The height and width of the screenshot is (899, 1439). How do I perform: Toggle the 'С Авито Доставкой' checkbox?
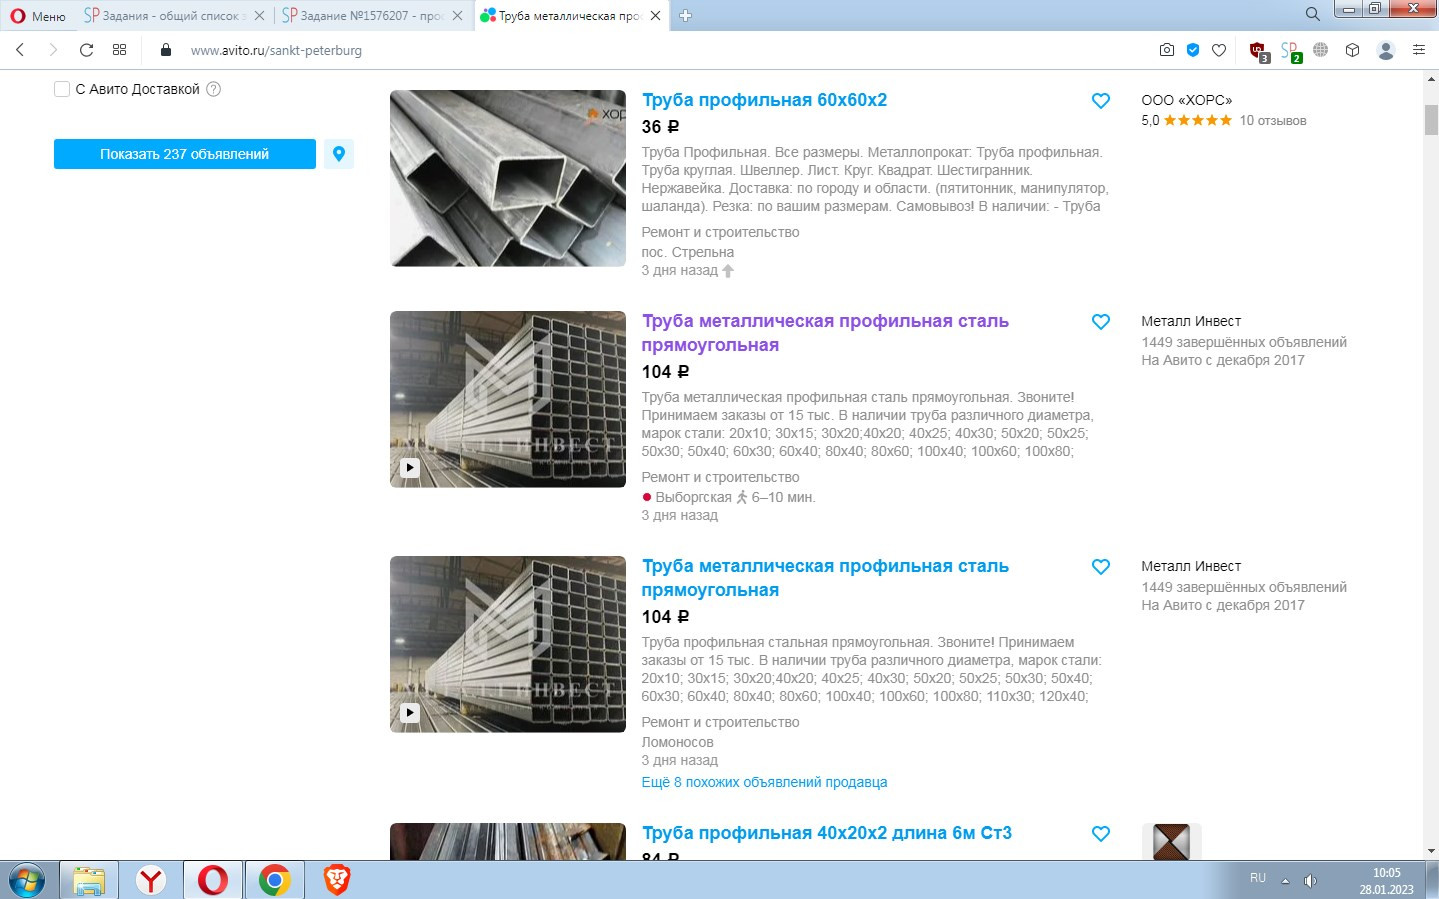62,89
